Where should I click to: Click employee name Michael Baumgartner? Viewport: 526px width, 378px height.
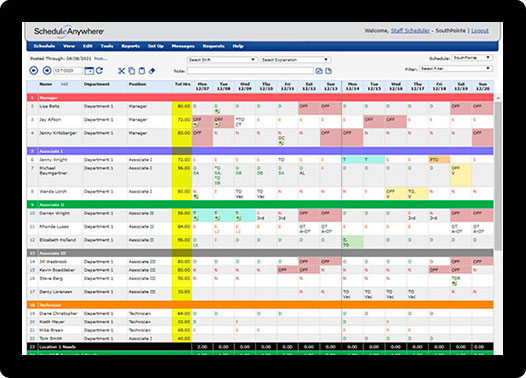pyautogui.click(x=53, y=171)
